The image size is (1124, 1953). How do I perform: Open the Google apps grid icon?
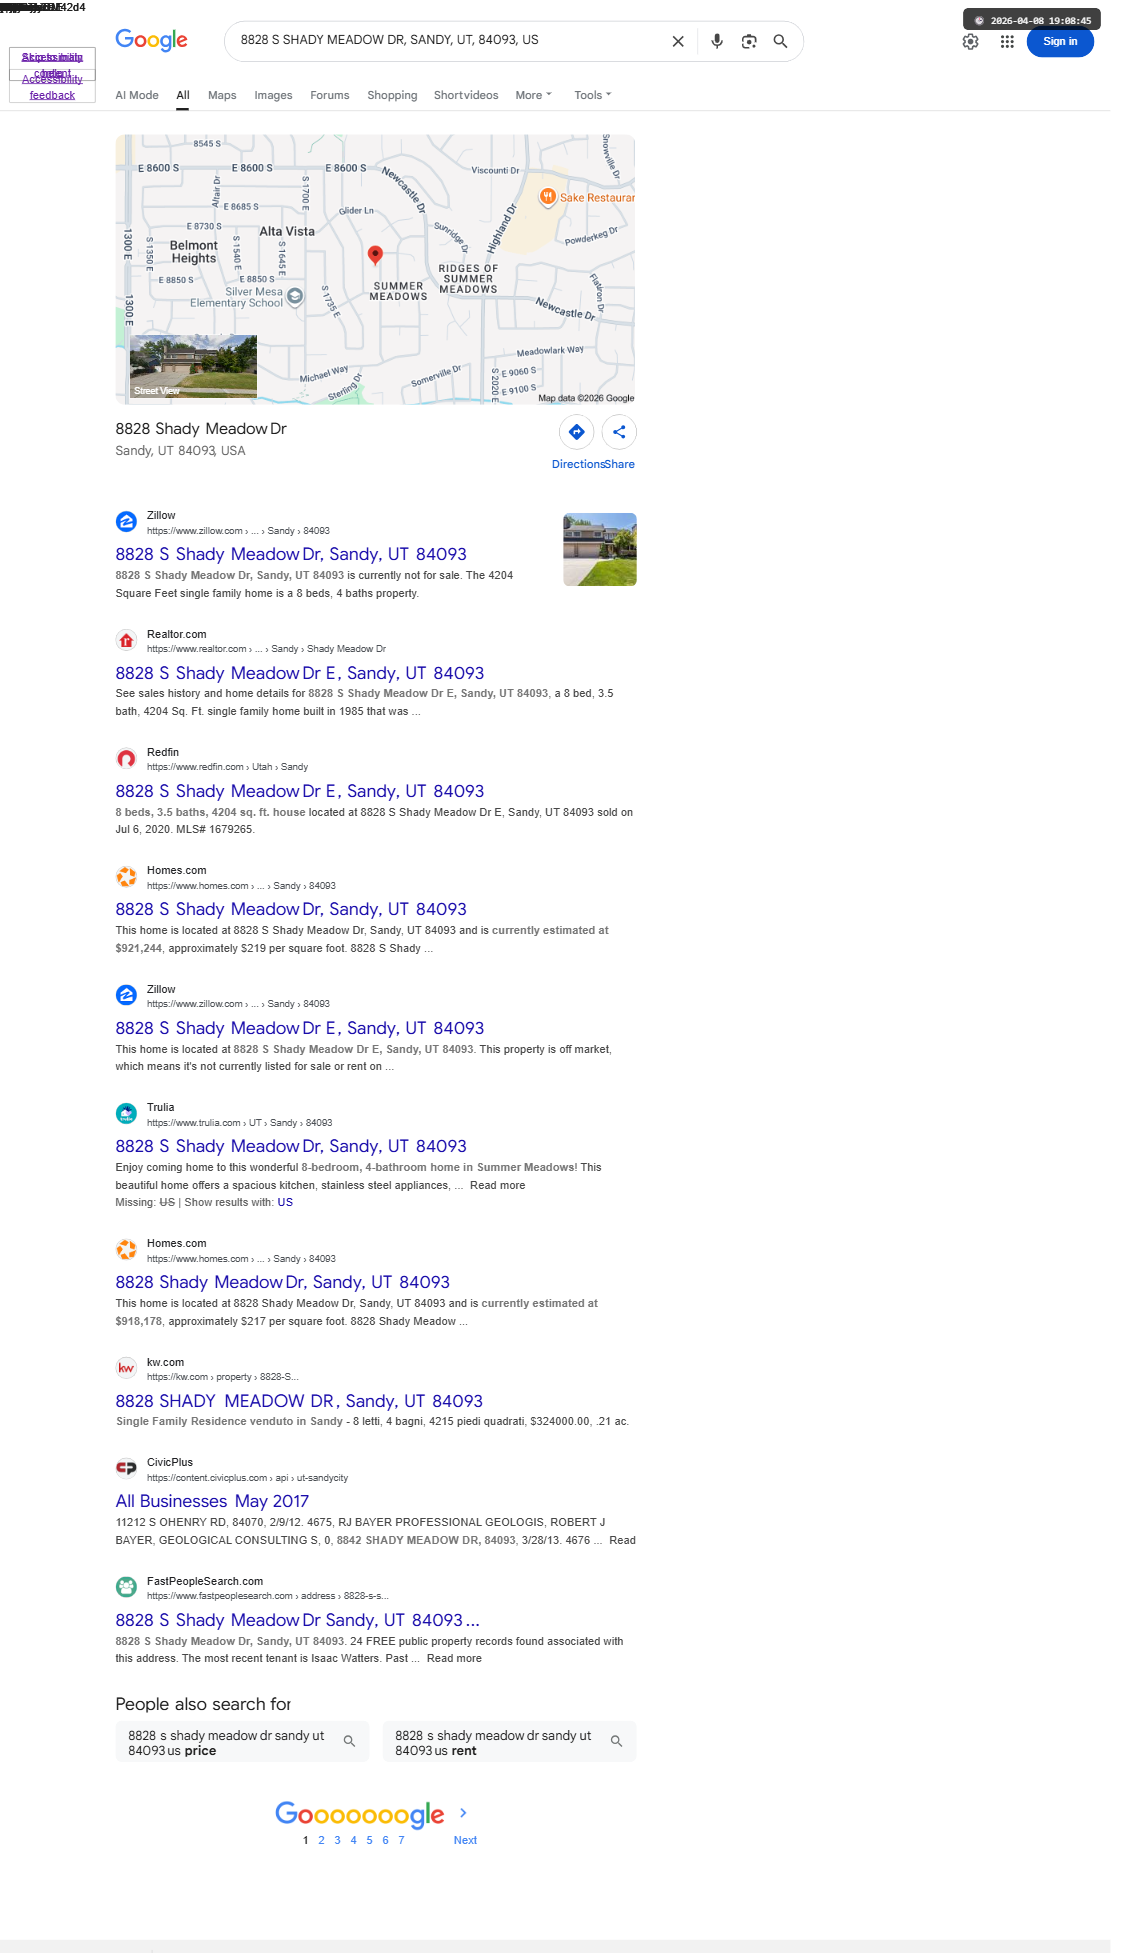(x=1007, y=42)
